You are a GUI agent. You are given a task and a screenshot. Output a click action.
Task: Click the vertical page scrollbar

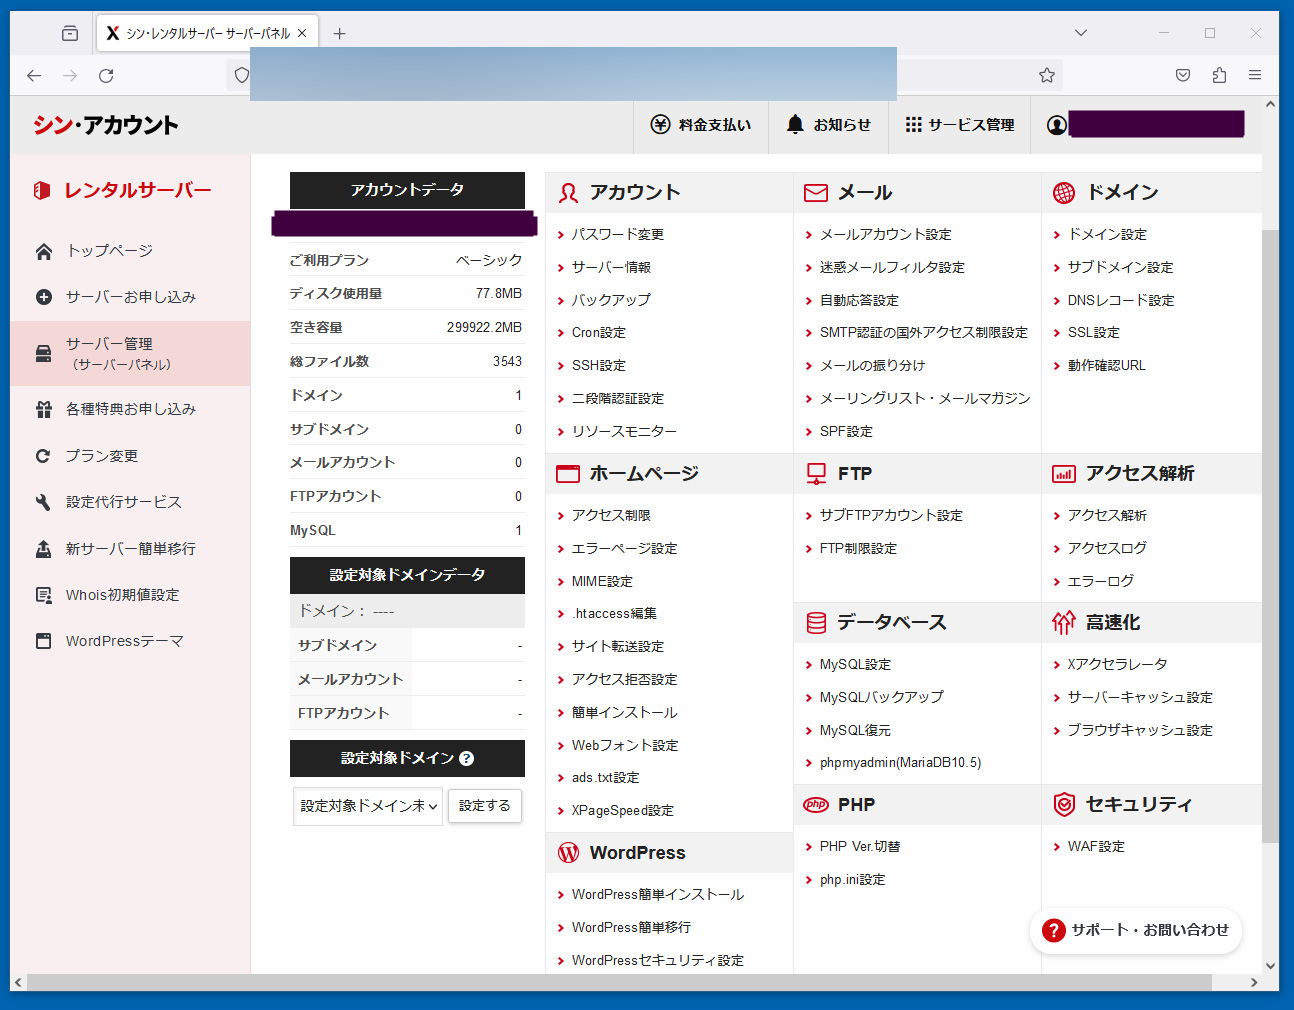[1270, 530]
